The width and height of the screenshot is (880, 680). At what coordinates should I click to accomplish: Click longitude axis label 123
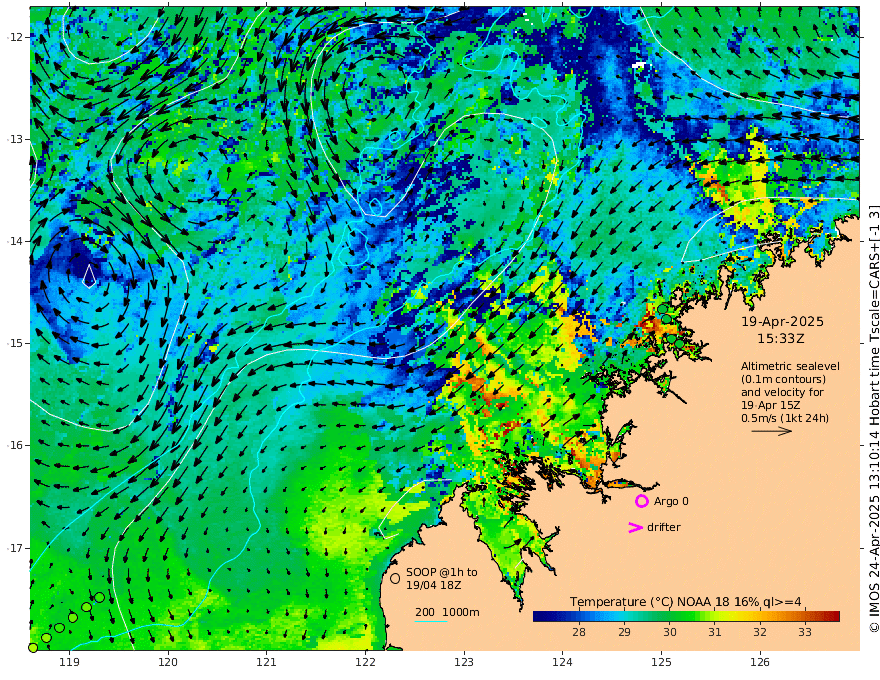pyautogui.click(x=464, y=662)
